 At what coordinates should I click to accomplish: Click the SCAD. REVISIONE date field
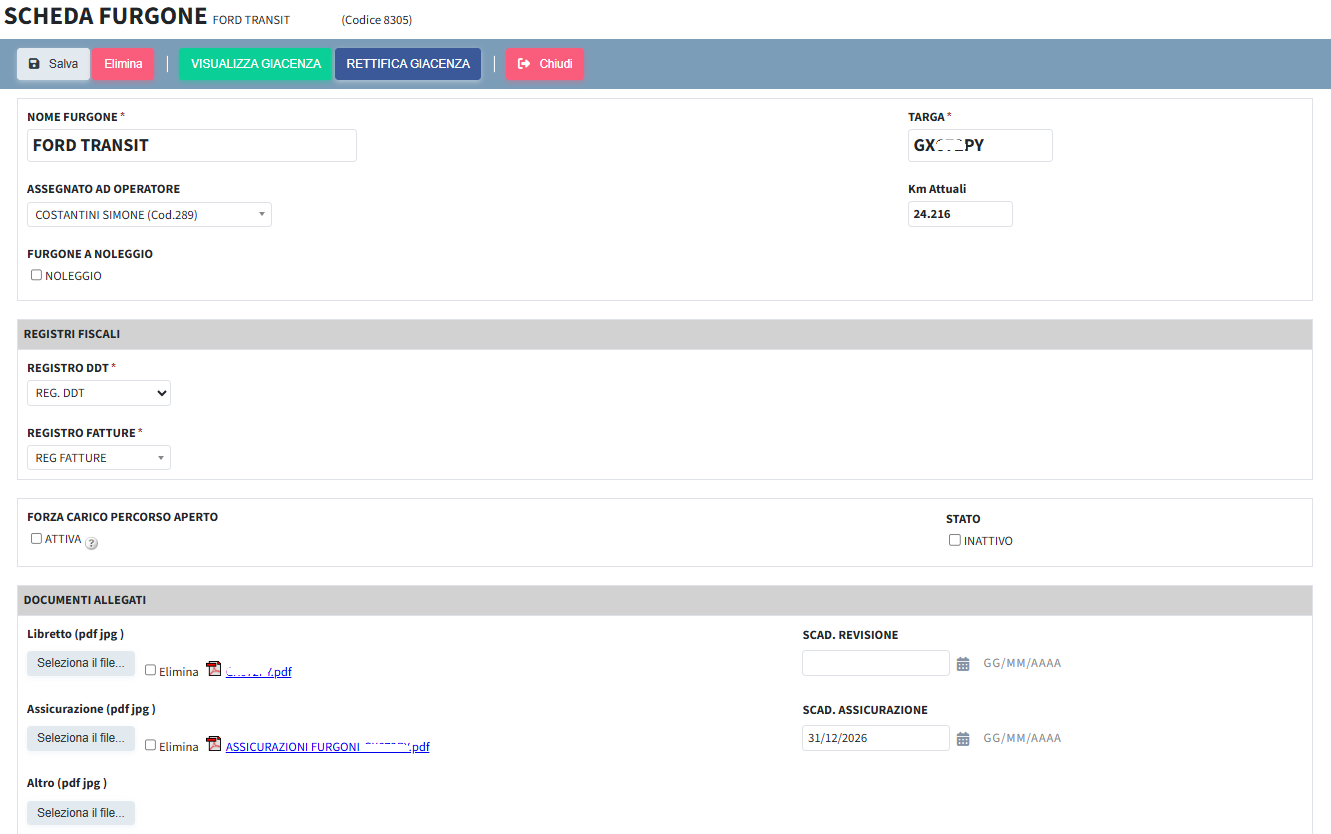click(x=876, y=663)
